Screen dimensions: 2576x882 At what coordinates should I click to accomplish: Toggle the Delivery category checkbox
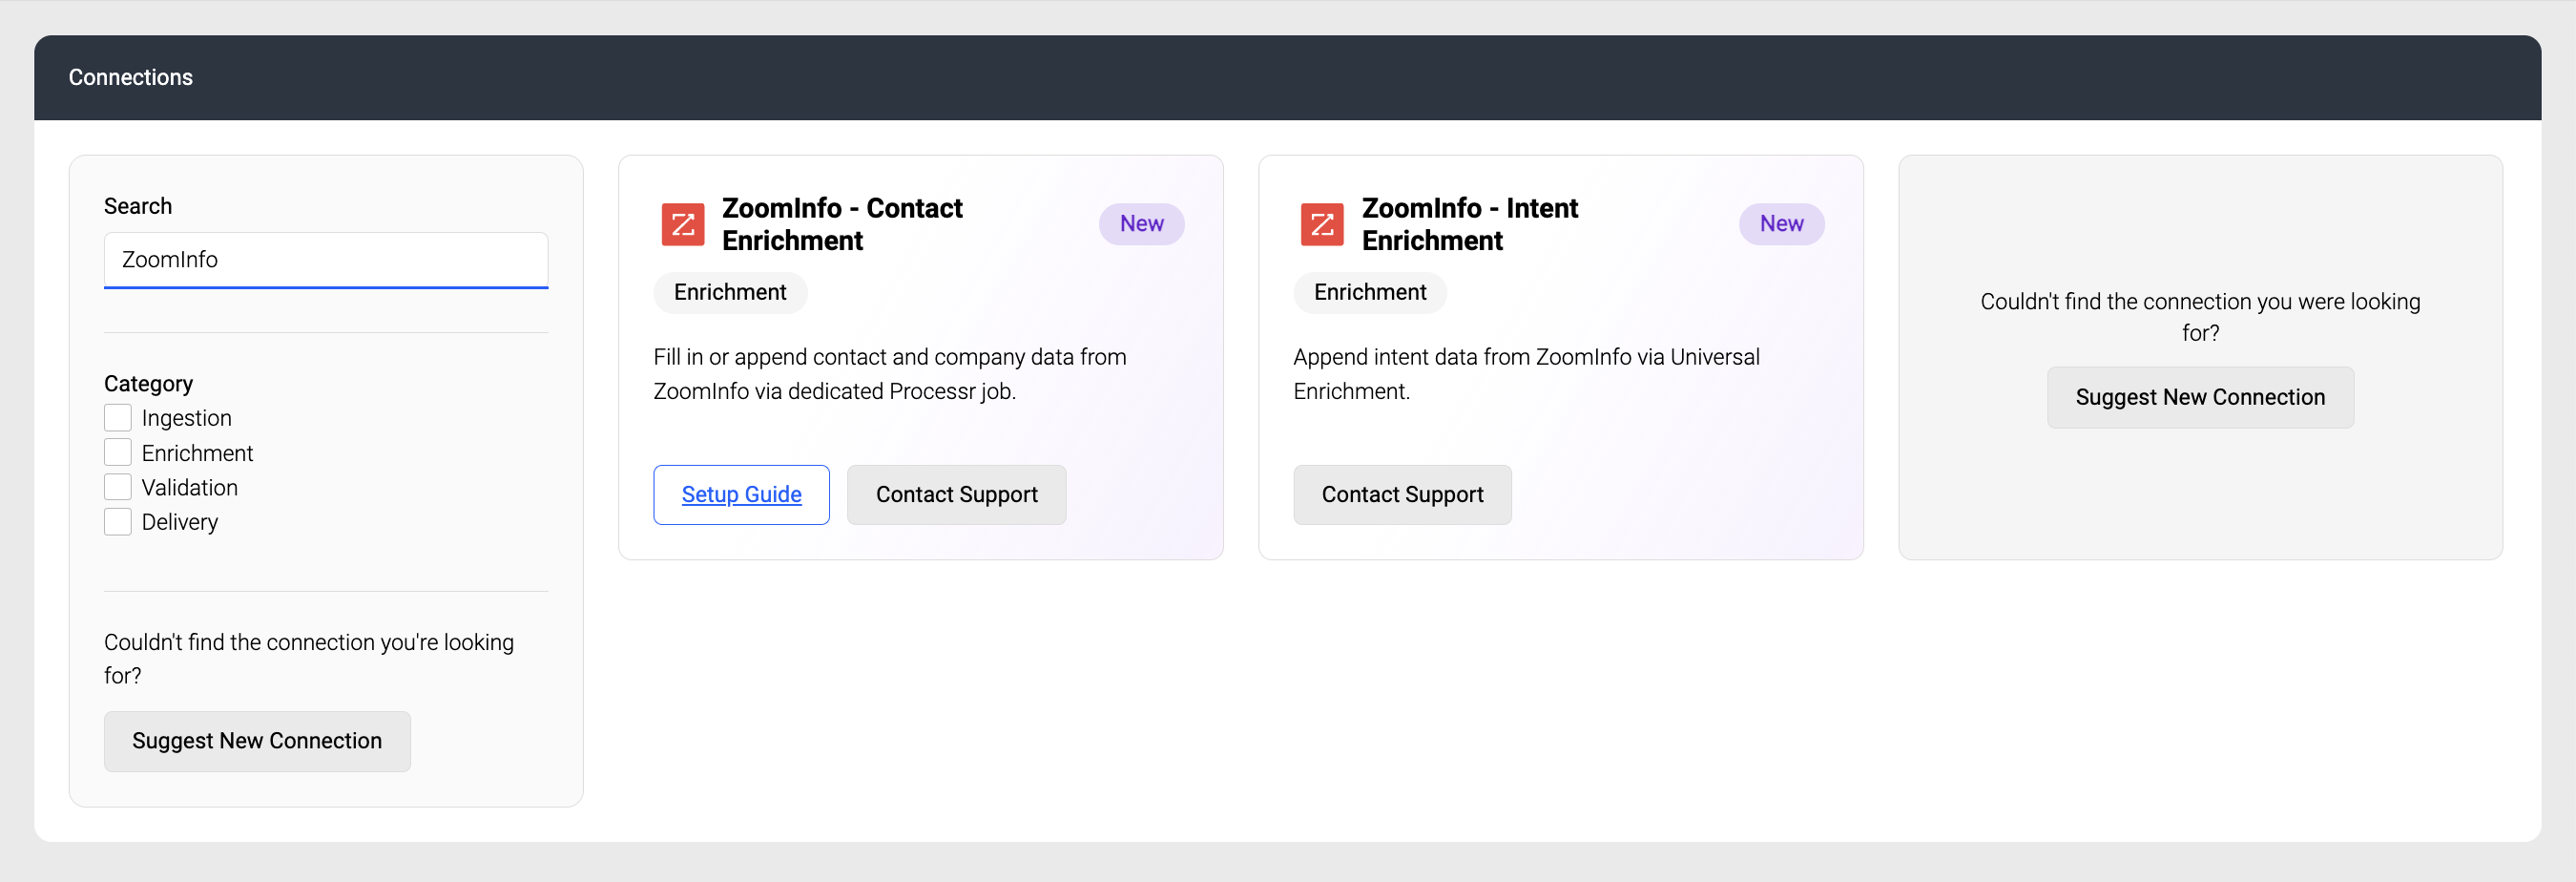pos(118,522)
